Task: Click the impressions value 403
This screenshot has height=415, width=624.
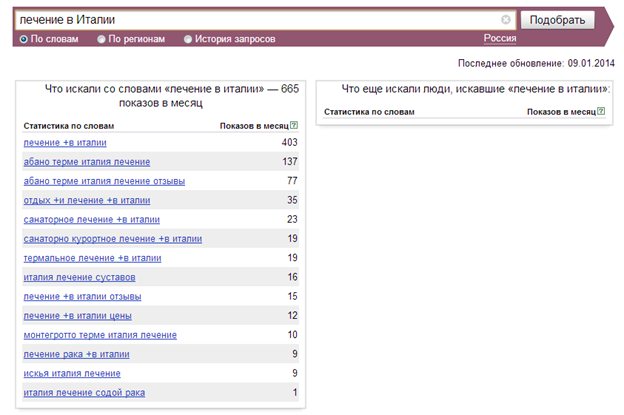Action: tap(289, 142)
